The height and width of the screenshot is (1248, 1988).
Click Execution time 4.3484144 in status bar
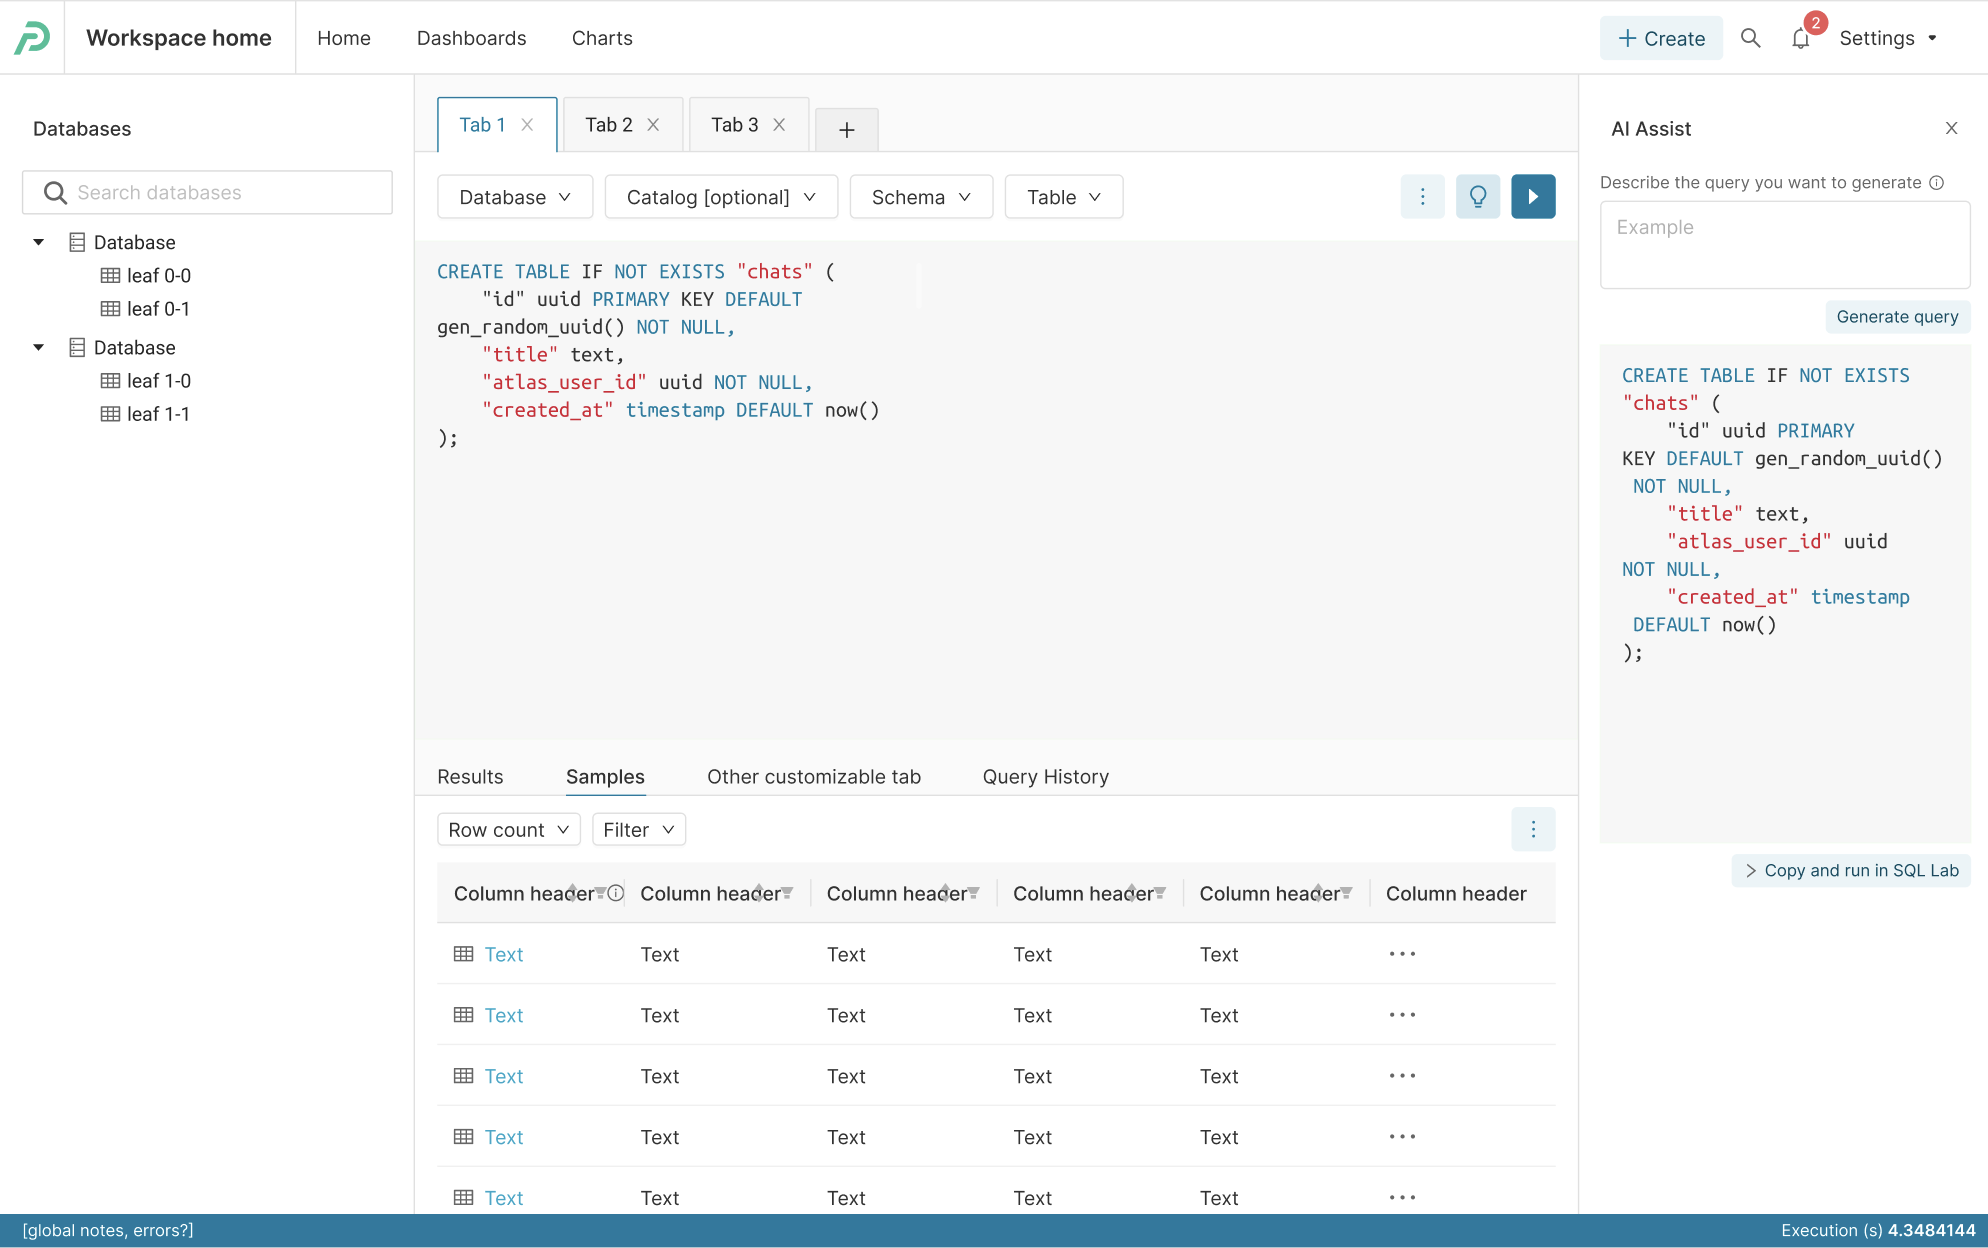[x=1878, y=1230]
